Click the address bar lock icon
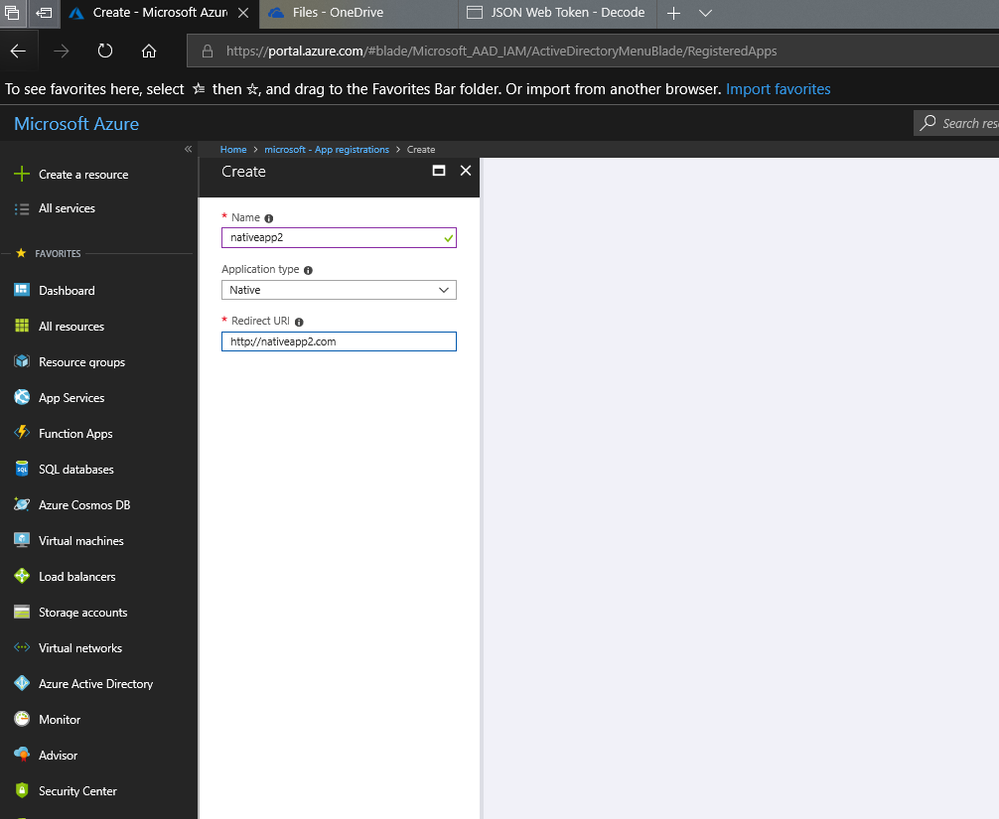The image size is (999, 819). (207, 51)
